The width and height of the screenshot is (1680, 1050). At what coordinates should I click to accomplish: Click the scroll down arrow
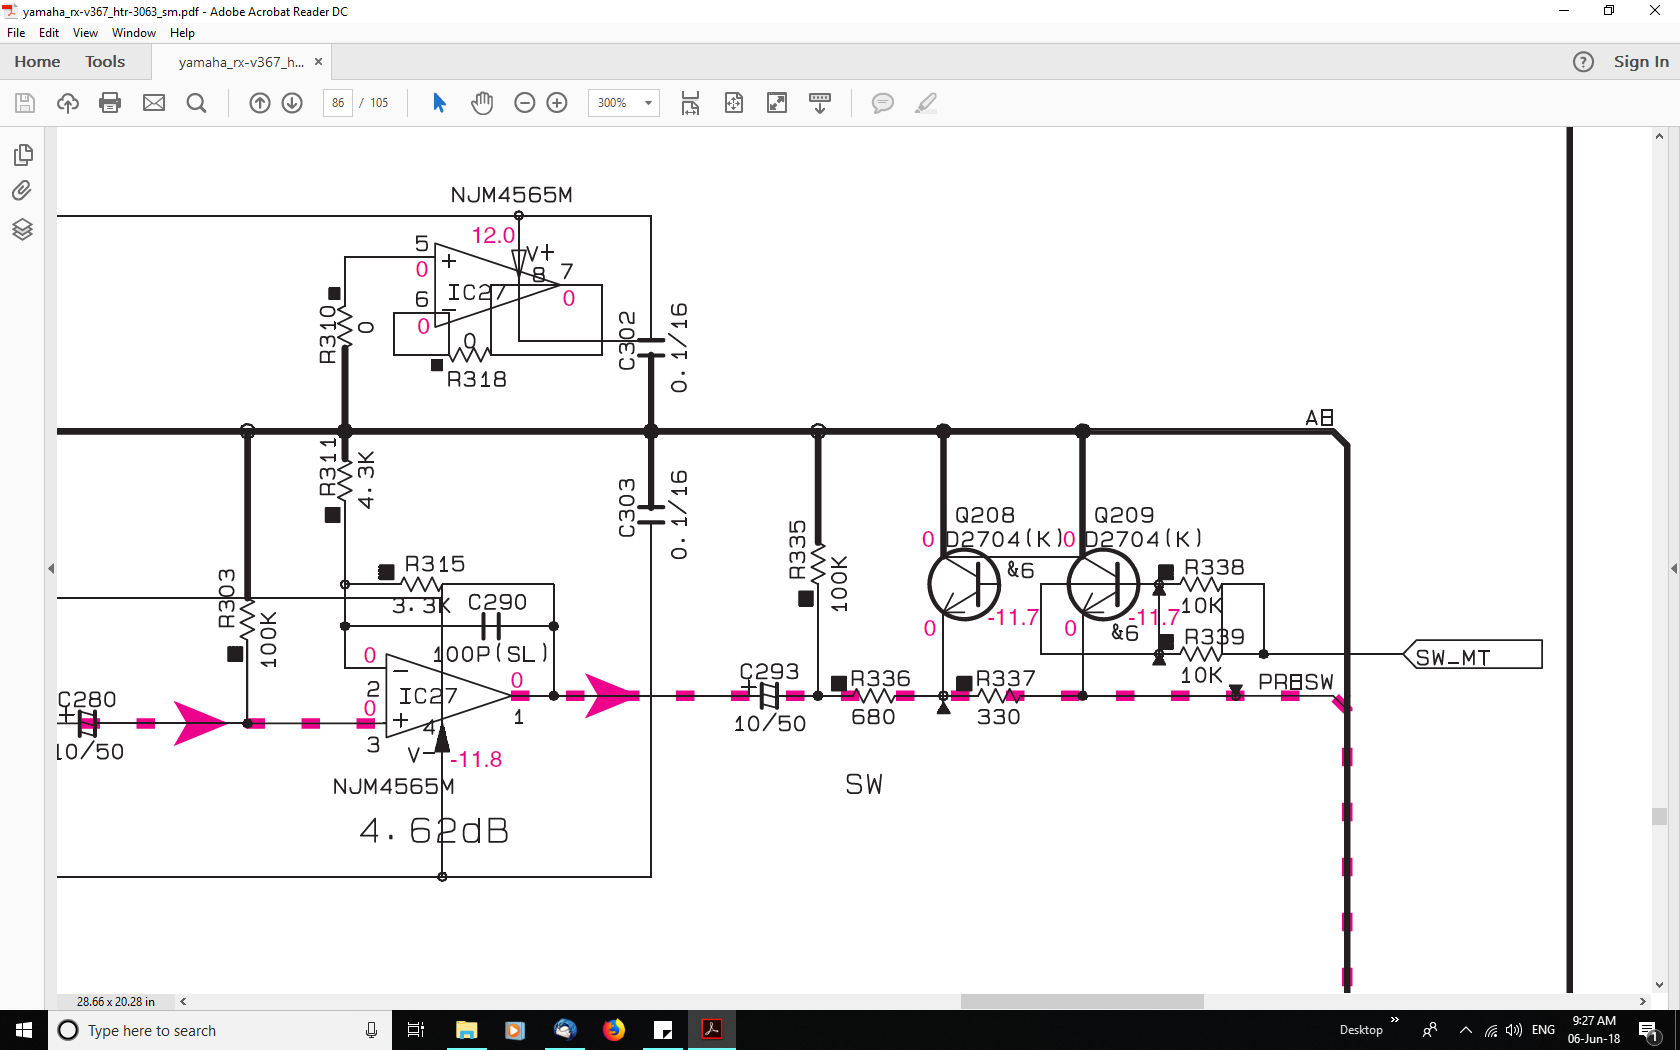click(1660, 985)
